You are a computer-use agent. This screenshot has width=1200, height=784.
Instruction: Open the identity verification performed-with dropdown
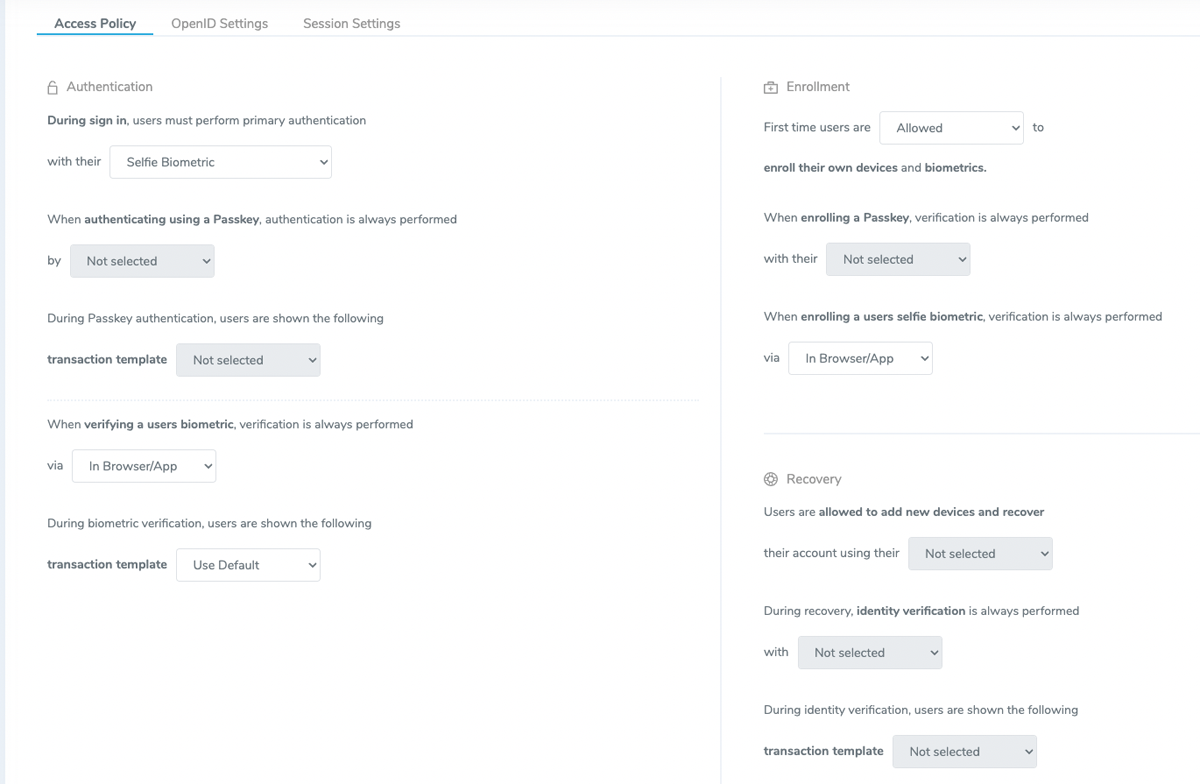pyautogui.click(x=869, y=652)
